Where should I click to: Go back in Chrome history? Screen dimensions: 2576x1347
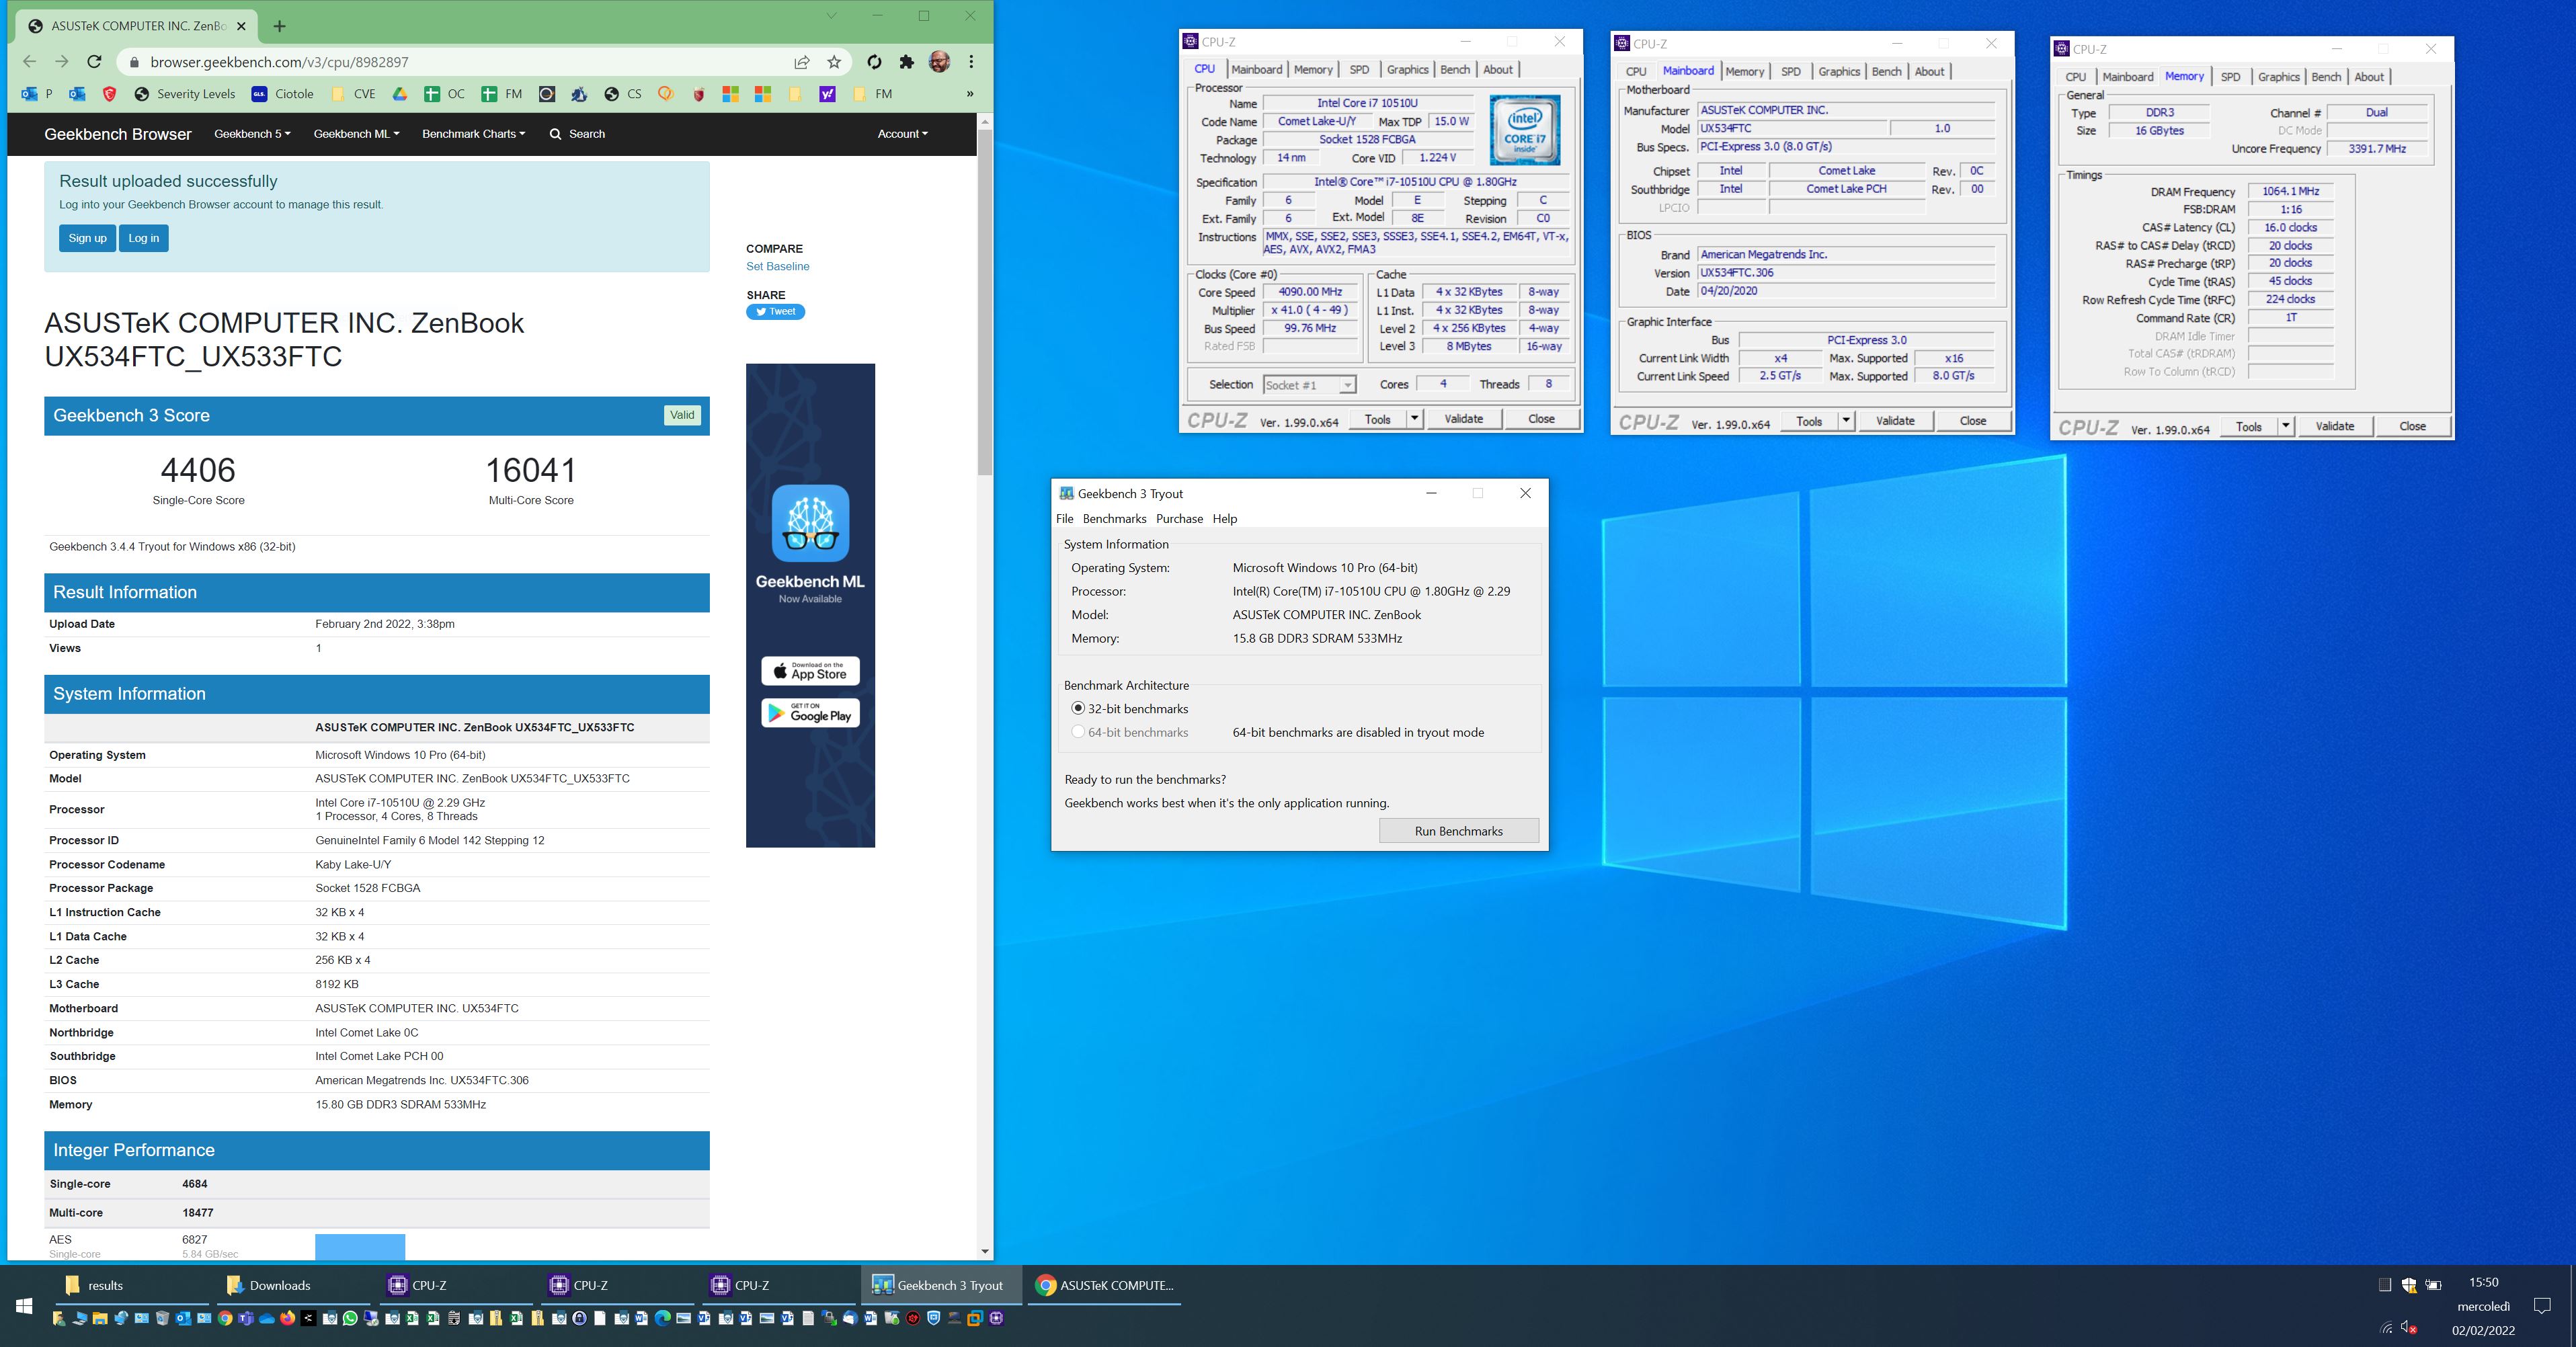pos(30,62)
